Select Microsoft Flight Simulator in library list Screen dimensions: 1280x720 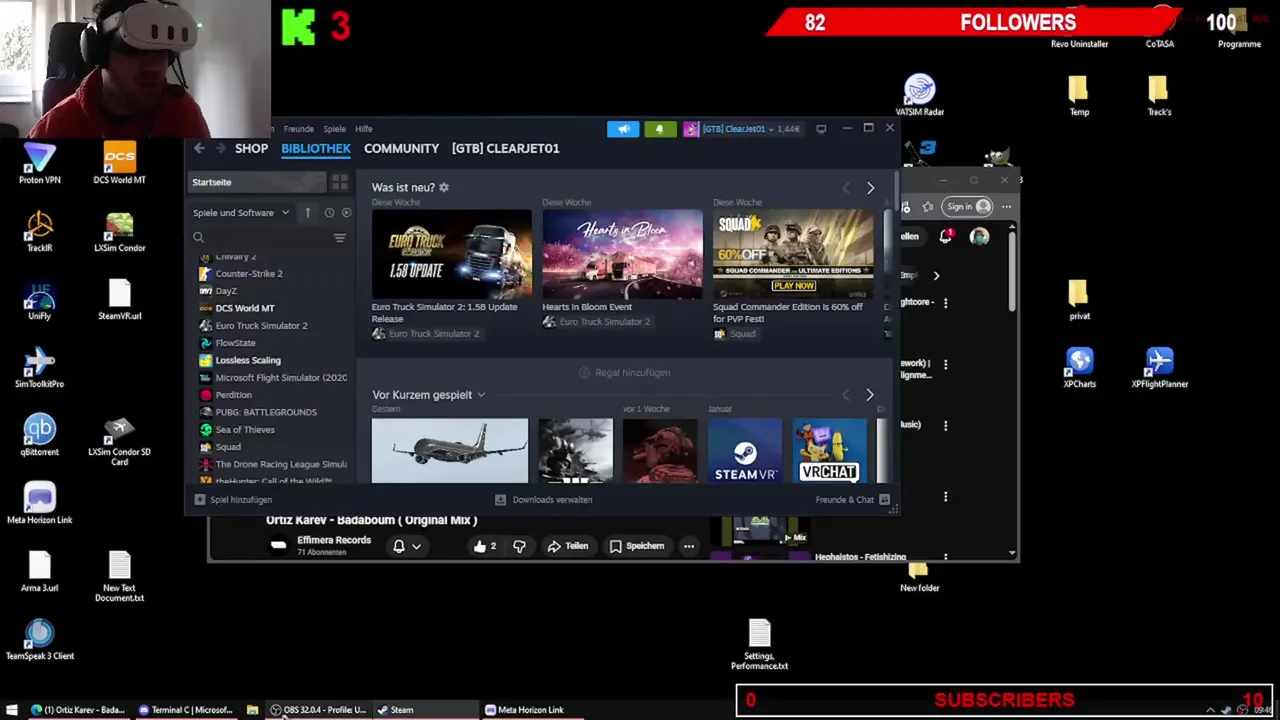pyautogui.click(x=274, y=377)
